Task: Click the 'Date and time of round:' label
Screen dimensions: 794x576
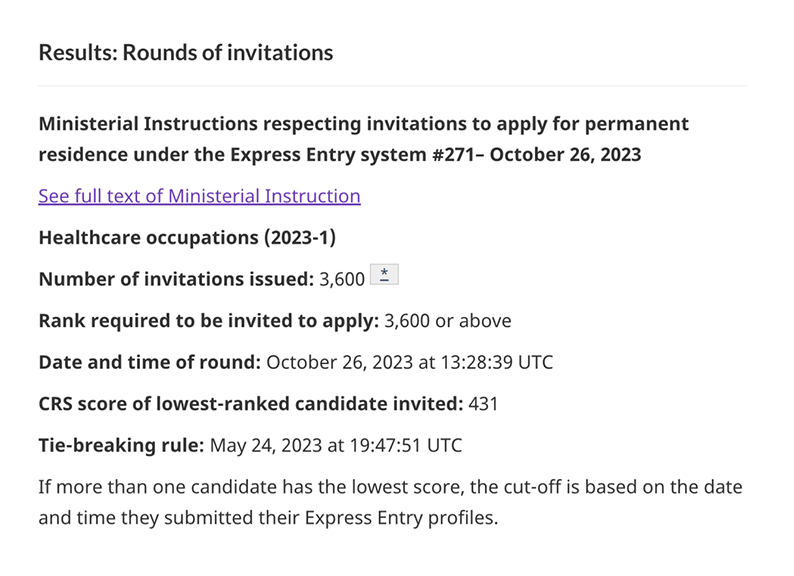Action: coord(150,362)
